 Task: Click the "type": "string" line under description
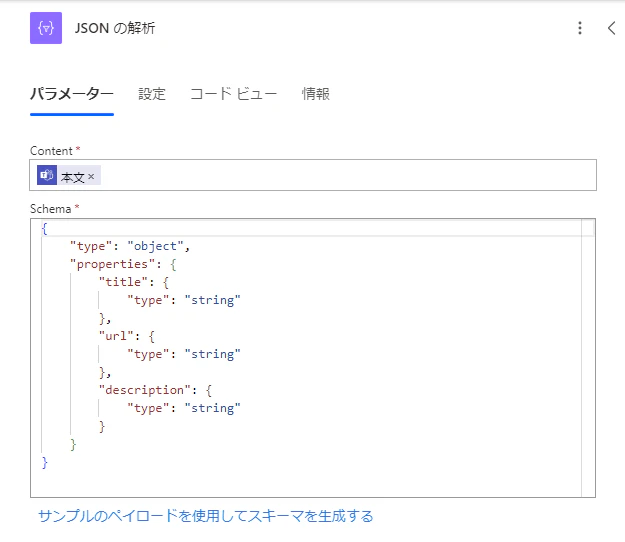(x=184, y=408)
